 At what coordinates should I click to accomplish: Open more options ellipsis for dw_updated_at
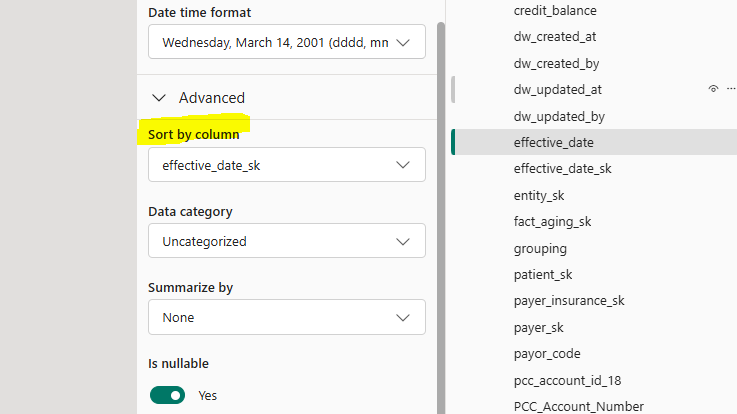(731, 89)
